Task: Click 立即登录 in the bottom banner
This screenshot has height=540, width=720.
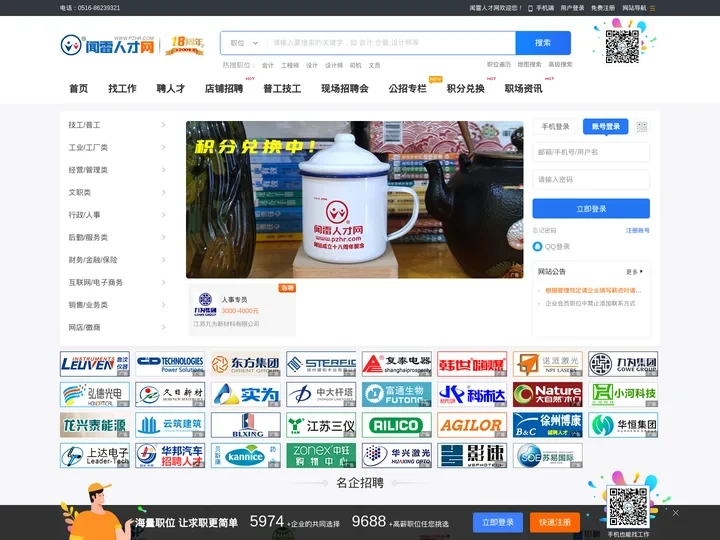Action: click(x=498, y=523)
